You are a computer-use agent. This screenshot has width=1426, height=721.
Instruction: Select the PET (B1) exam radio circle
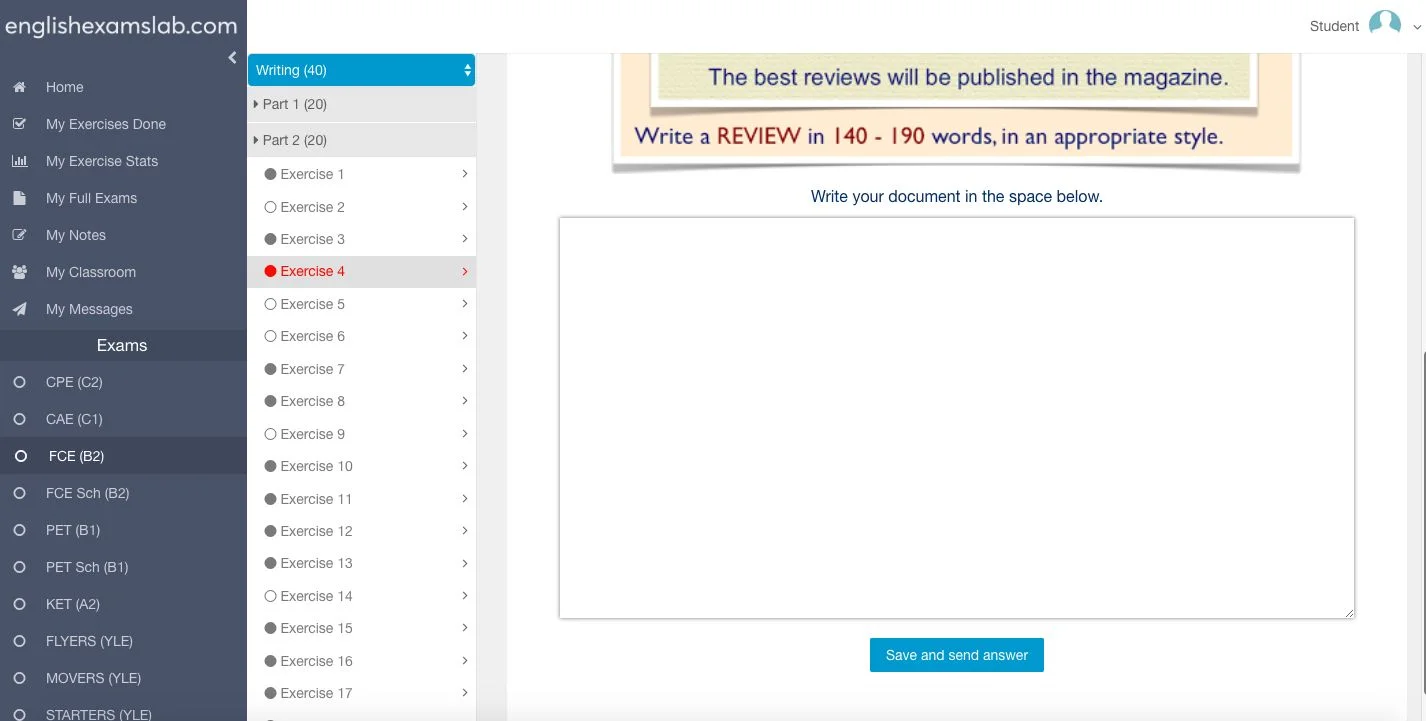(19, 530)
